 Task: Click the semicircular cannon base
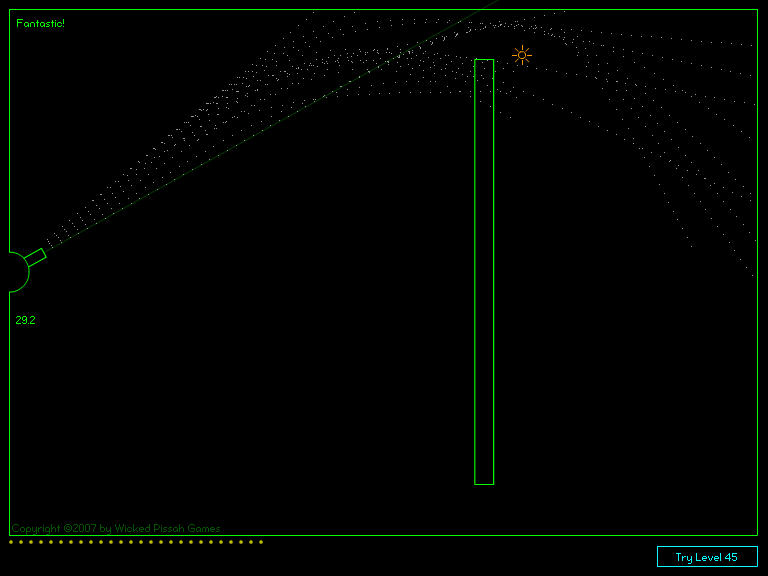(x=20, y=272)
